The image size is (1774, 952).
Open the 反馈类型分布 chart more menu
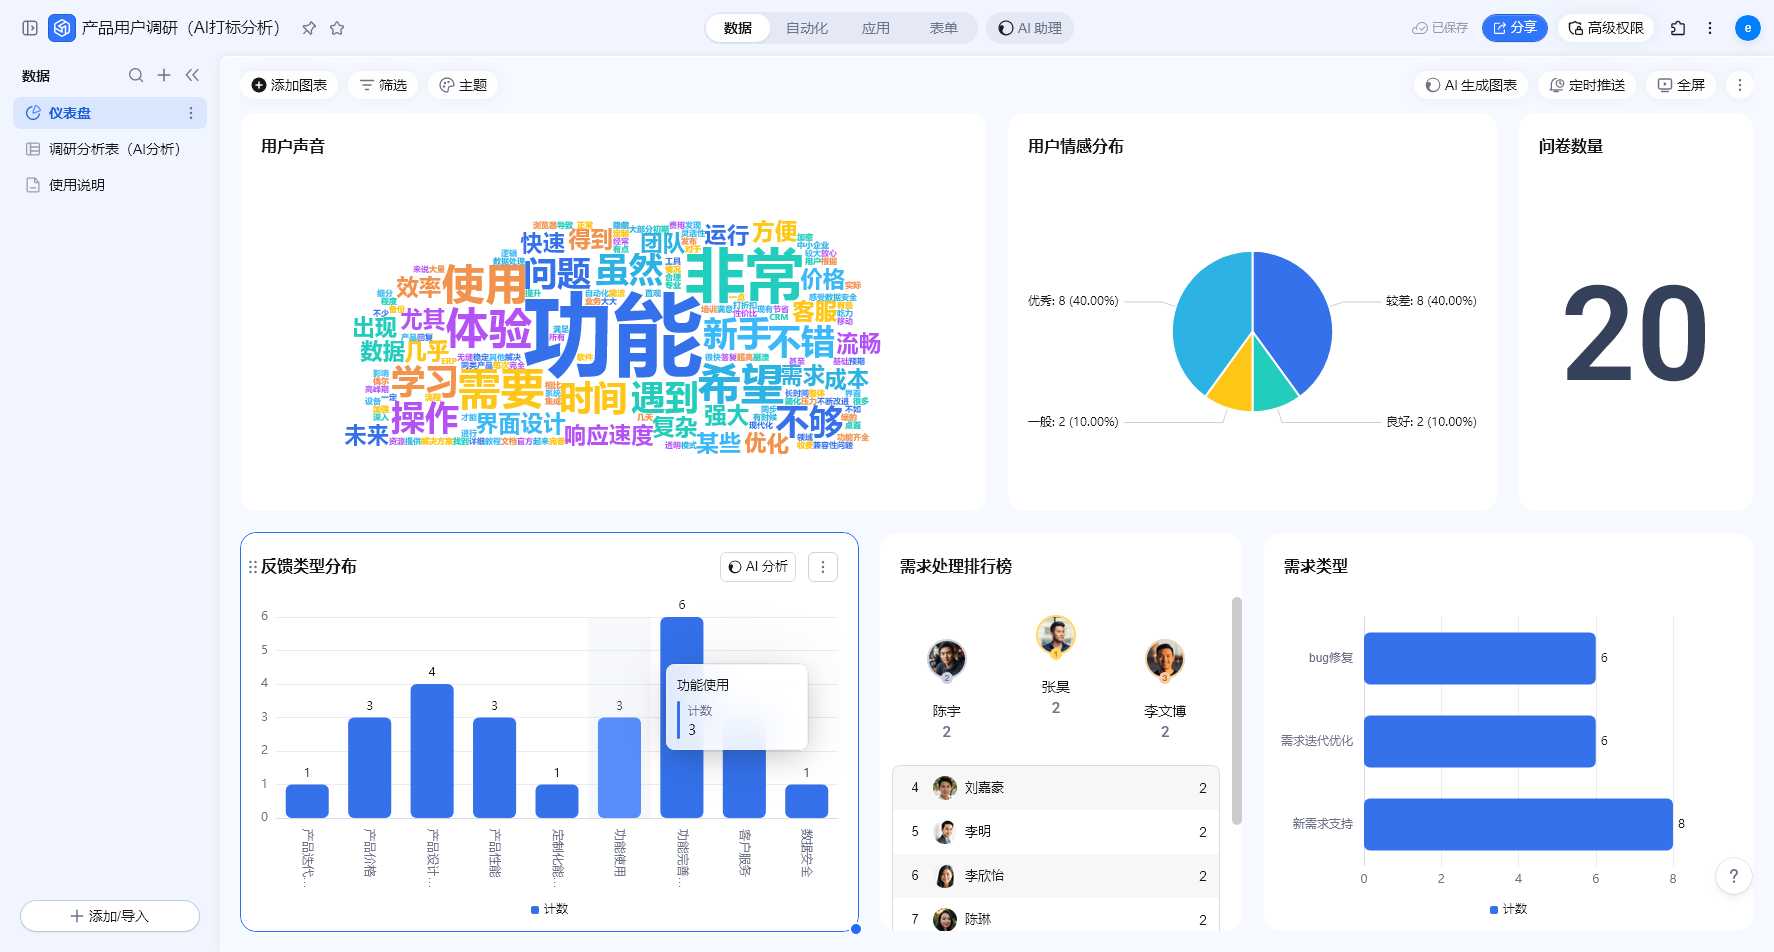point(823,567)
